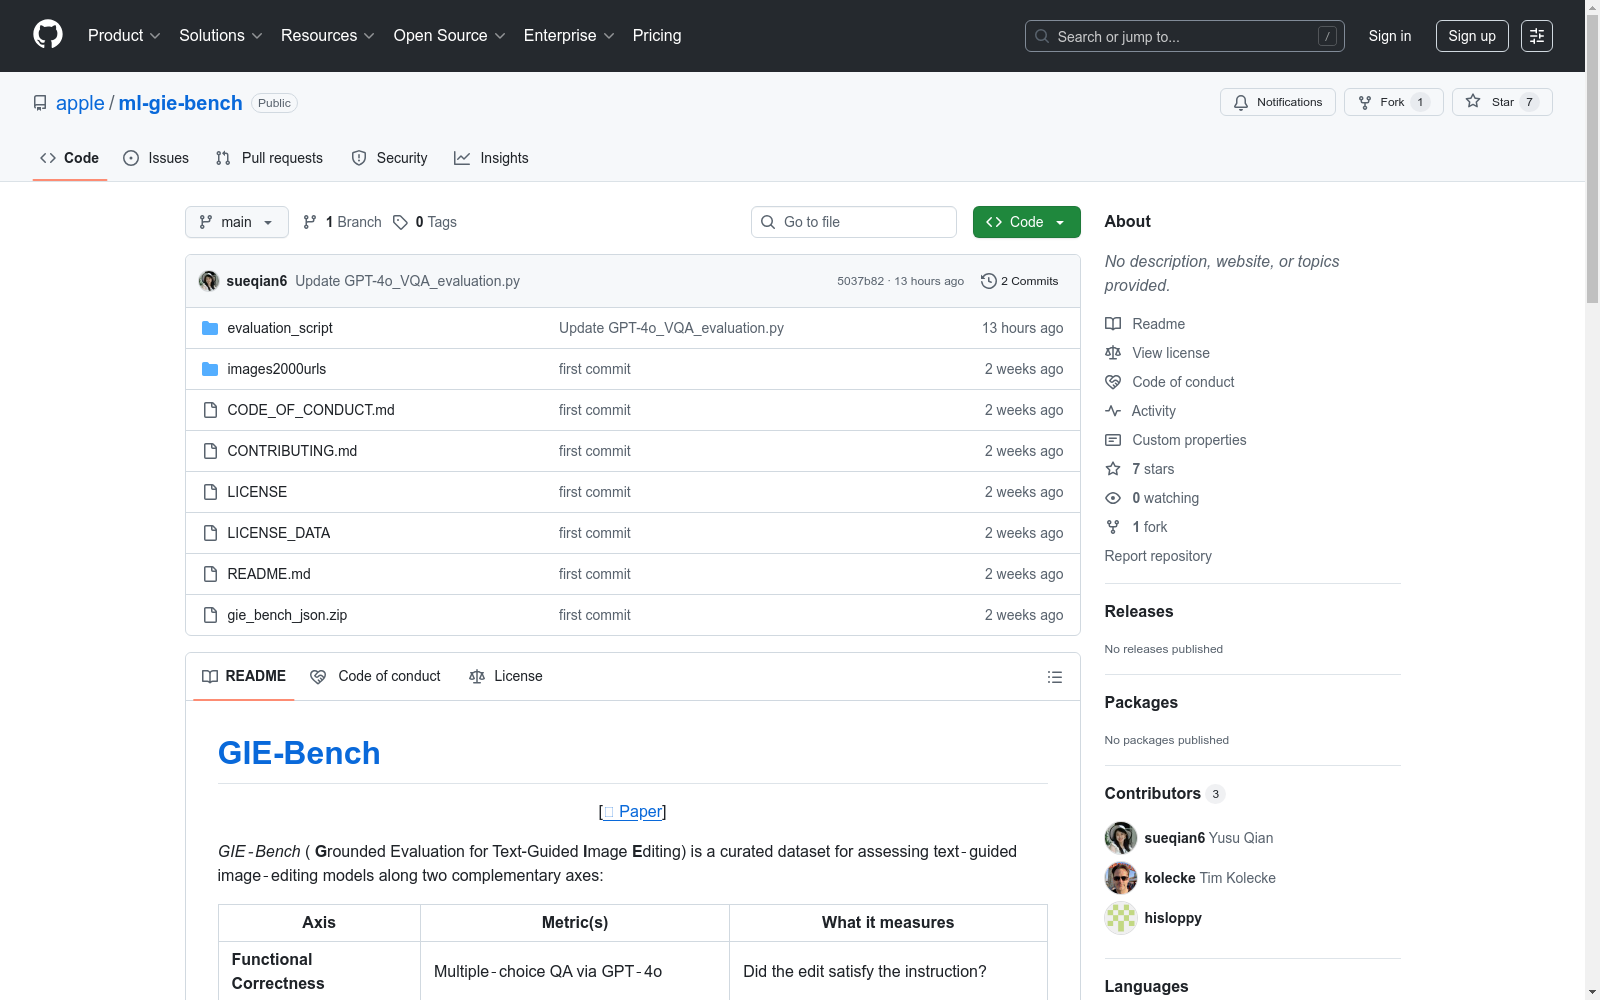Viewport: 1600px width, 1000px height.
Task: View the 0 Tags list
Action: click(425, 222)
